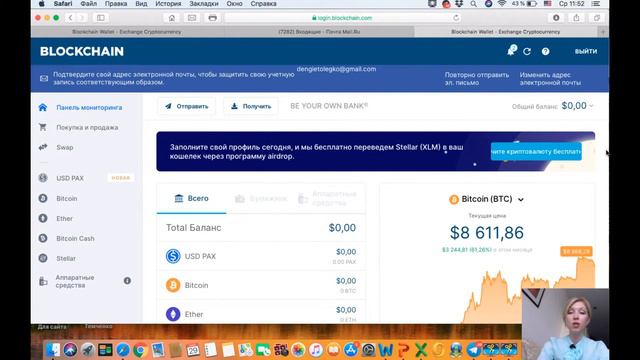Select the Bitcoin icon in sidebar
Viewport: 640px width, 360px height.
[x=43, y=198]
